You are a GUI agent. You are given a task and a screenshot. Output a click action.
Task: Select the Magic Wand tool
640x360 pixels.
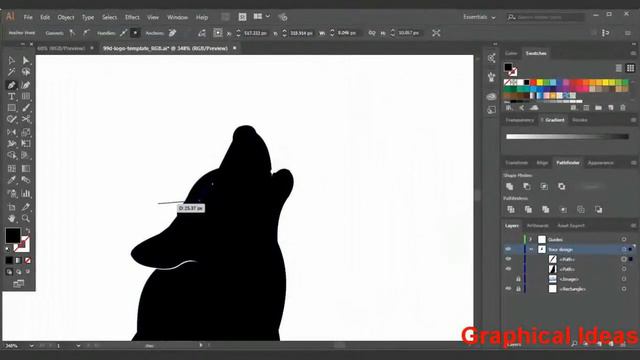[x=11, y=72]
